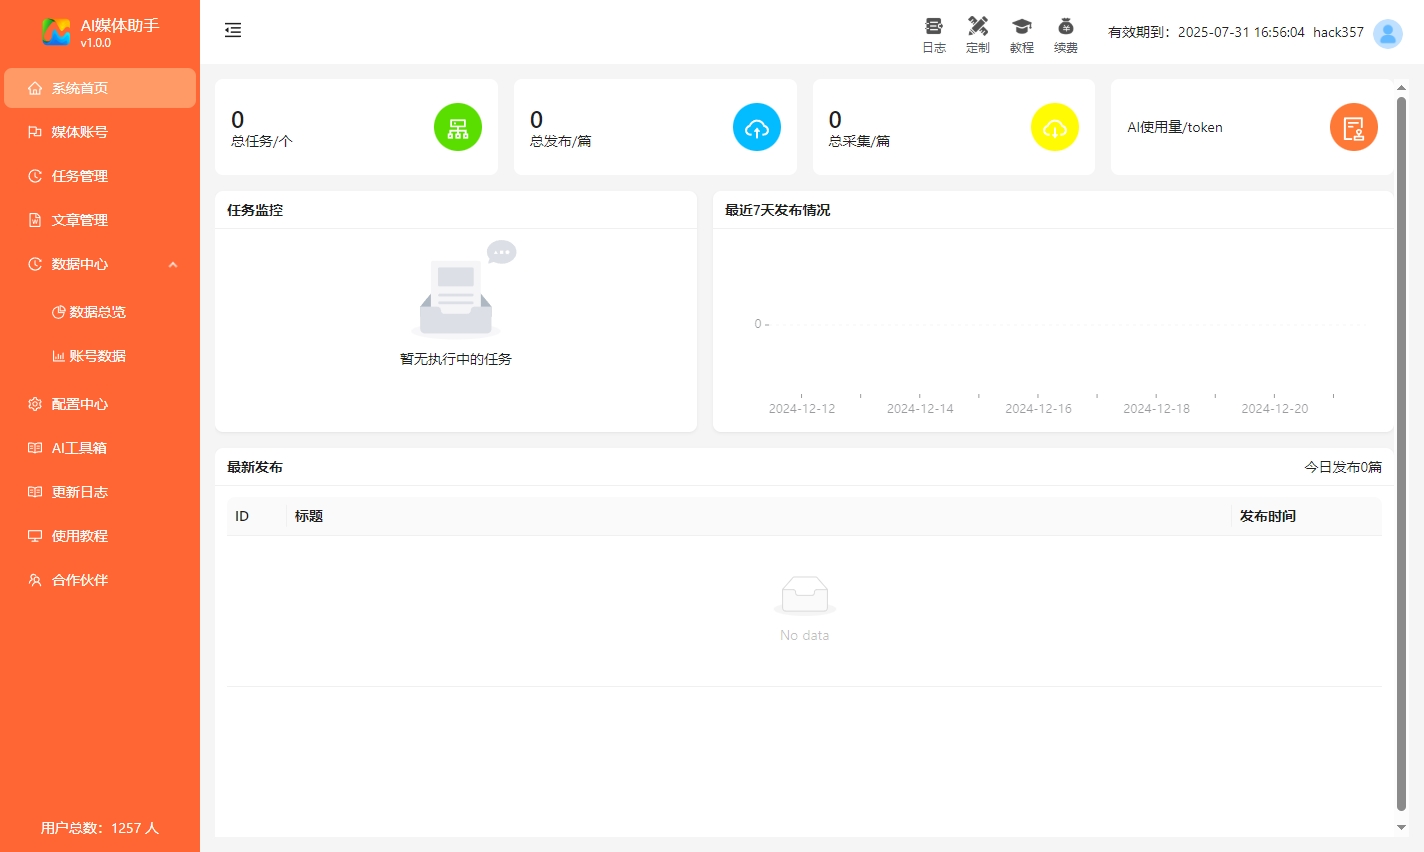Open AI工具箱 menu item
Screen dimensions: 1424x852
[100, 448]
